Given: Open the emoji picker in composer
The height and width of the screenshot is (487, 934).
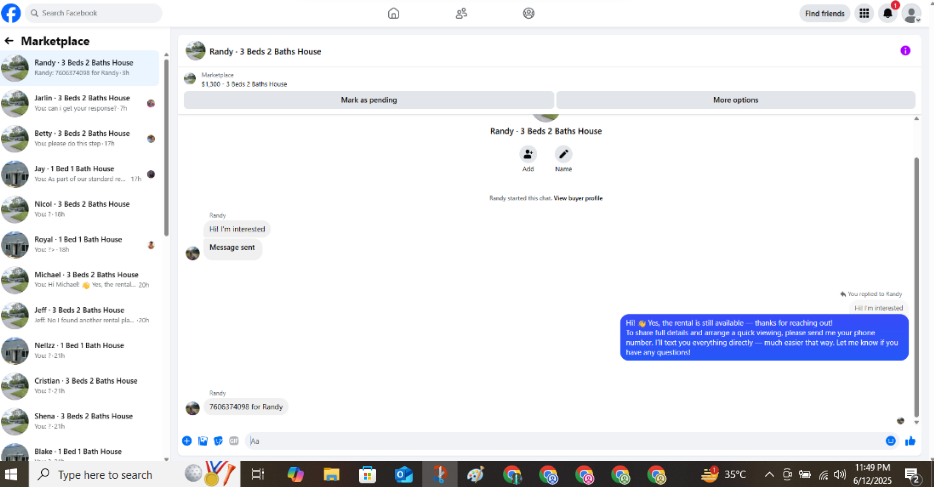Looking at the screenshot, I should 891,441.
